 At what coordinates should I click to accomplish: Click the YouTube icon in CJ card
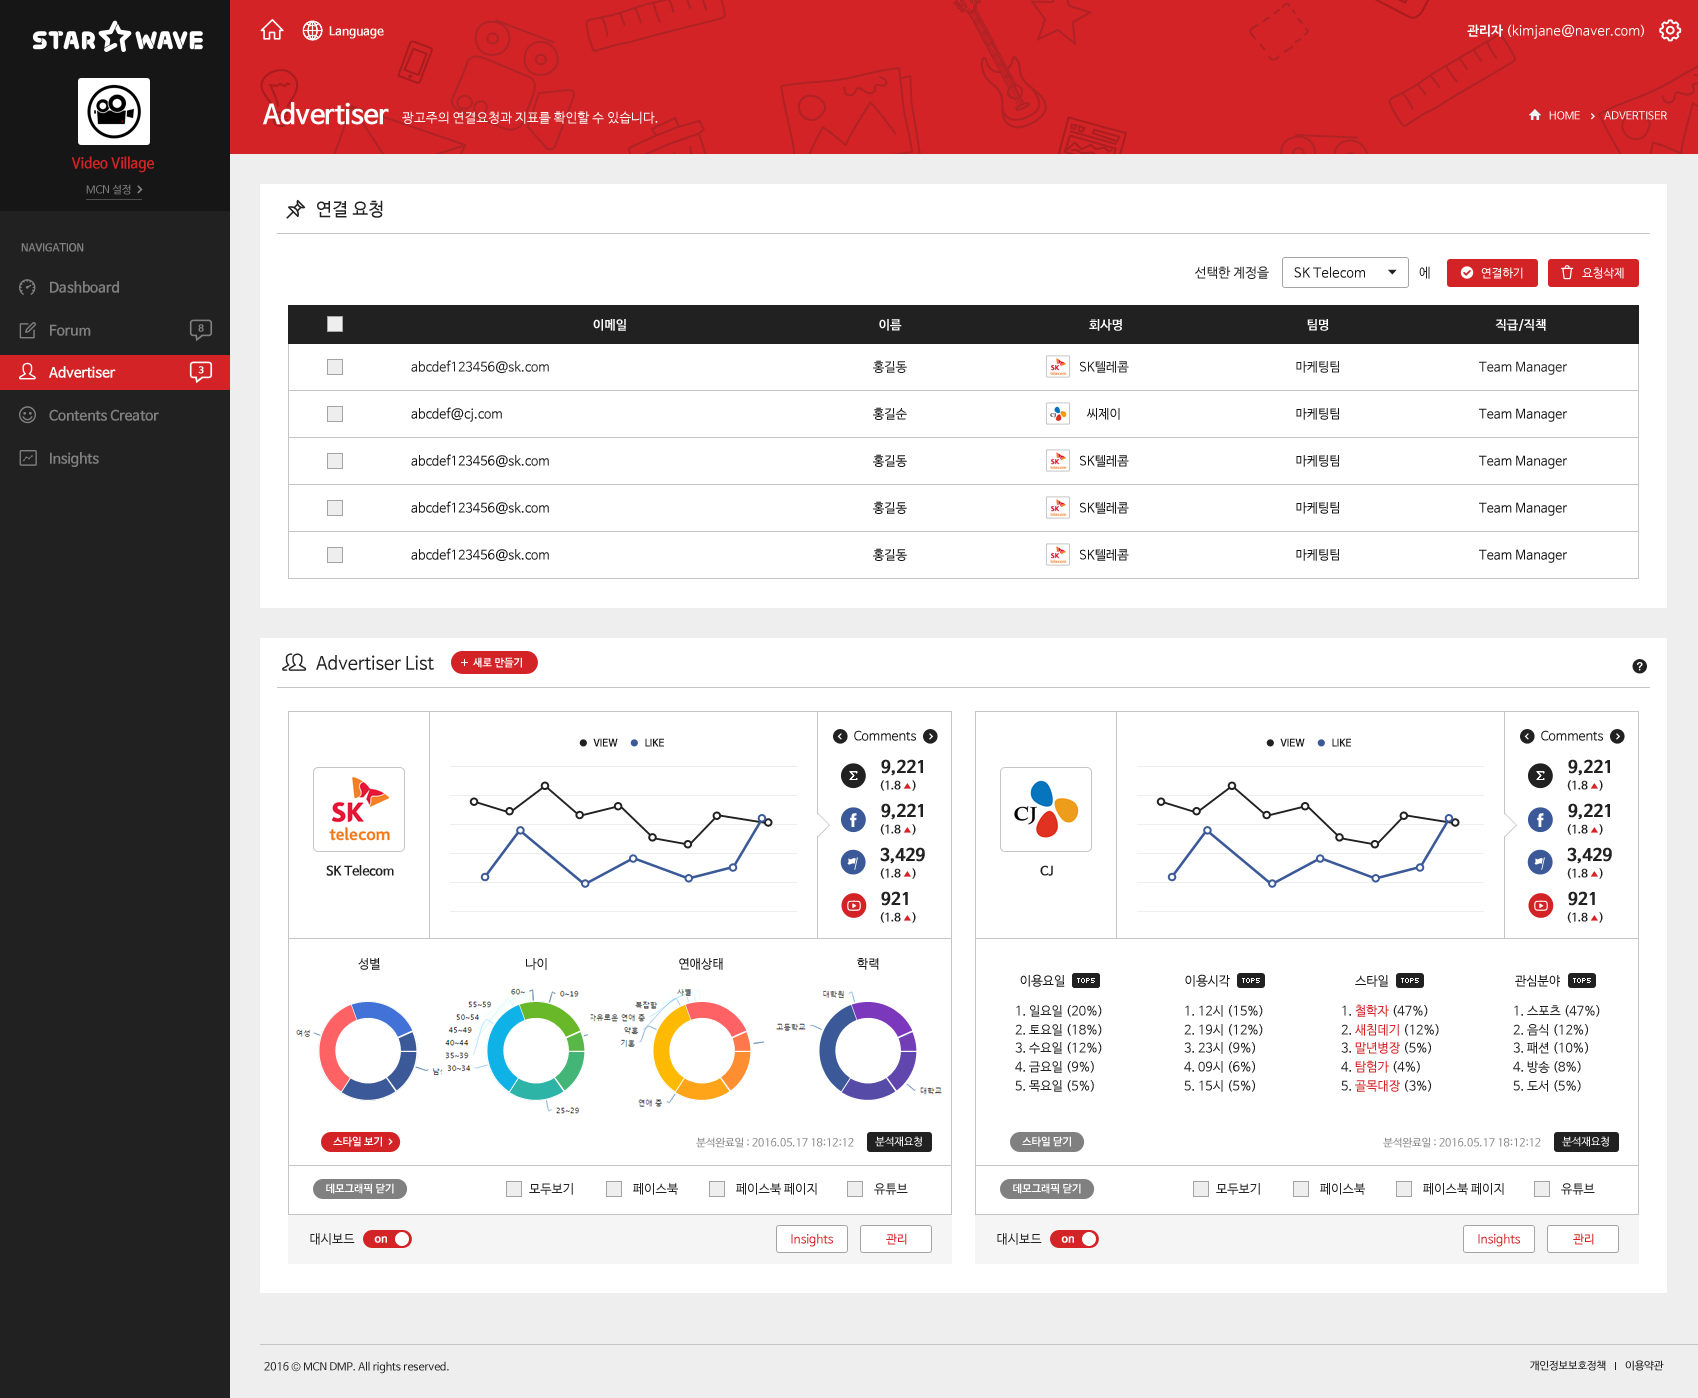click(x=1540, y=906)
